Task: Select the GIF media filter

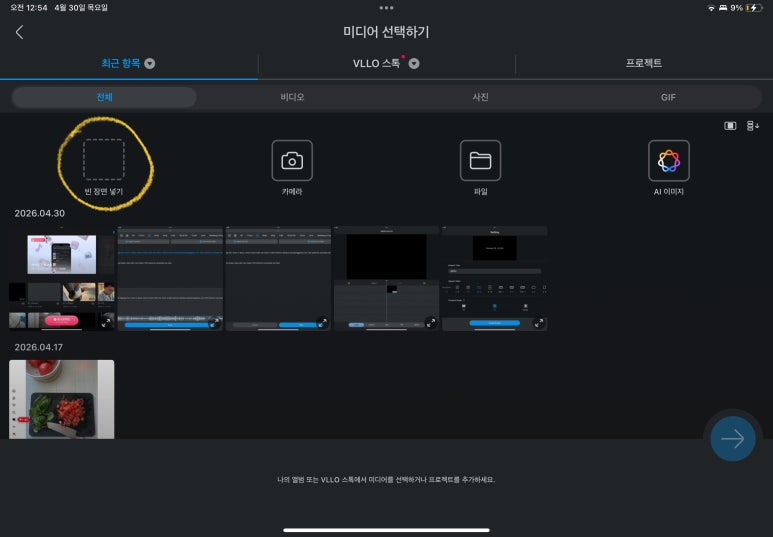Action: point(668,97)
